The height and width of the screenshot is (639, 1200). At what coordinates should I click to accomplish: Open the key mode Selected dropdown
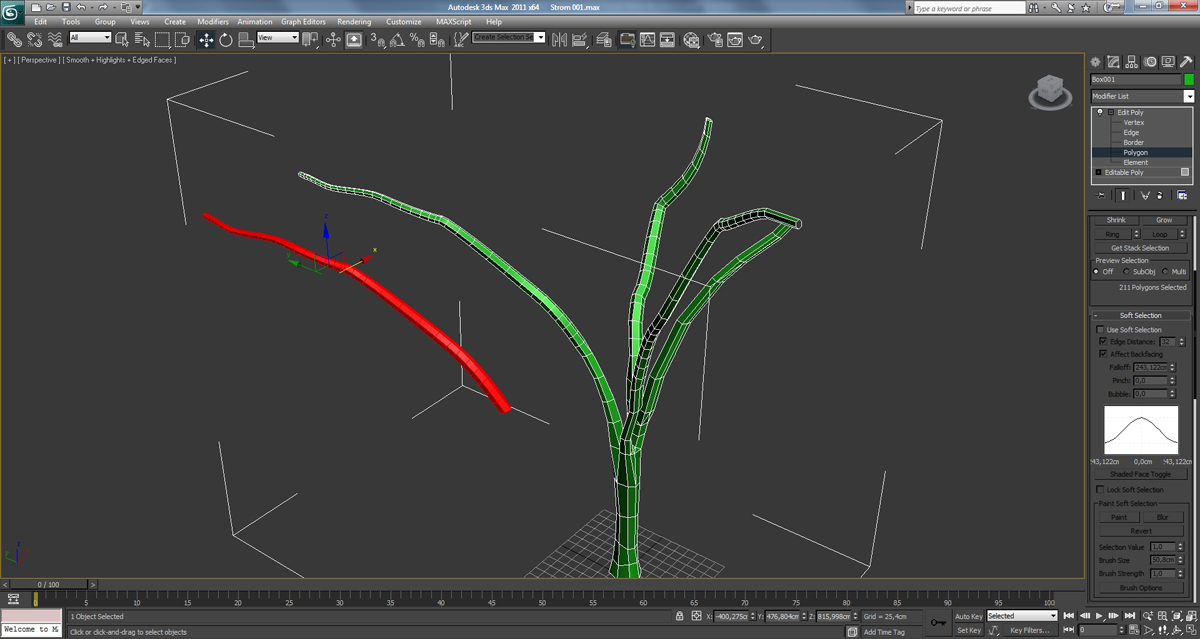pos(1022,616)
